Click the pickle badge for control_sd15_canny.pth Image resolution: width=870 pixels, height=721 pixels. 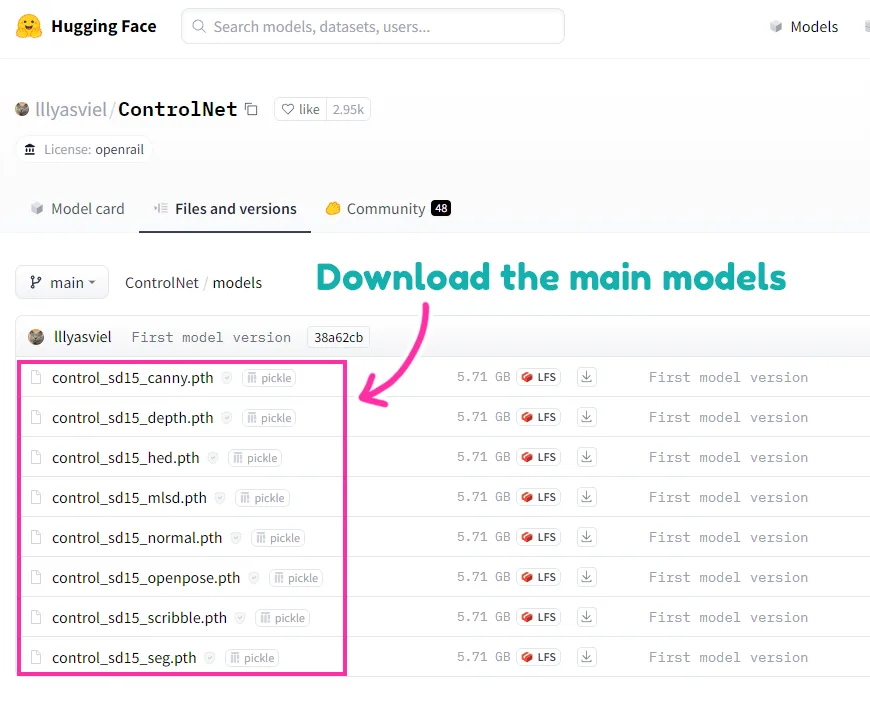tap(269, 378)
